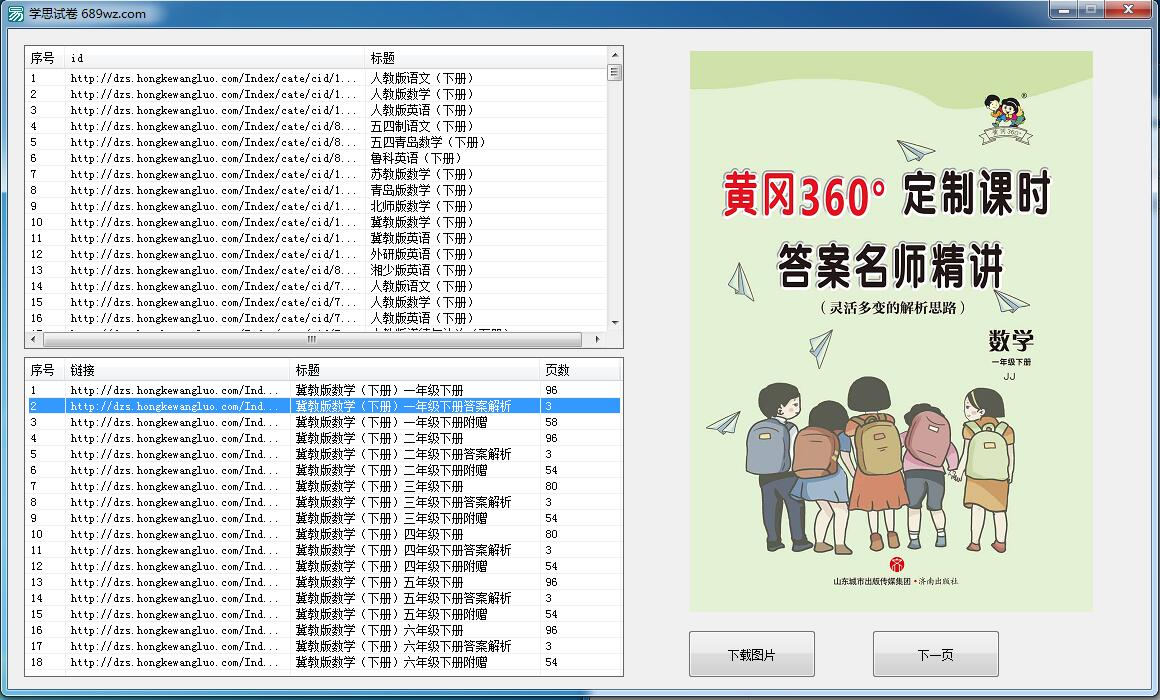
Task: Click the id column header in the upper list
Action: tap(215, 58)
